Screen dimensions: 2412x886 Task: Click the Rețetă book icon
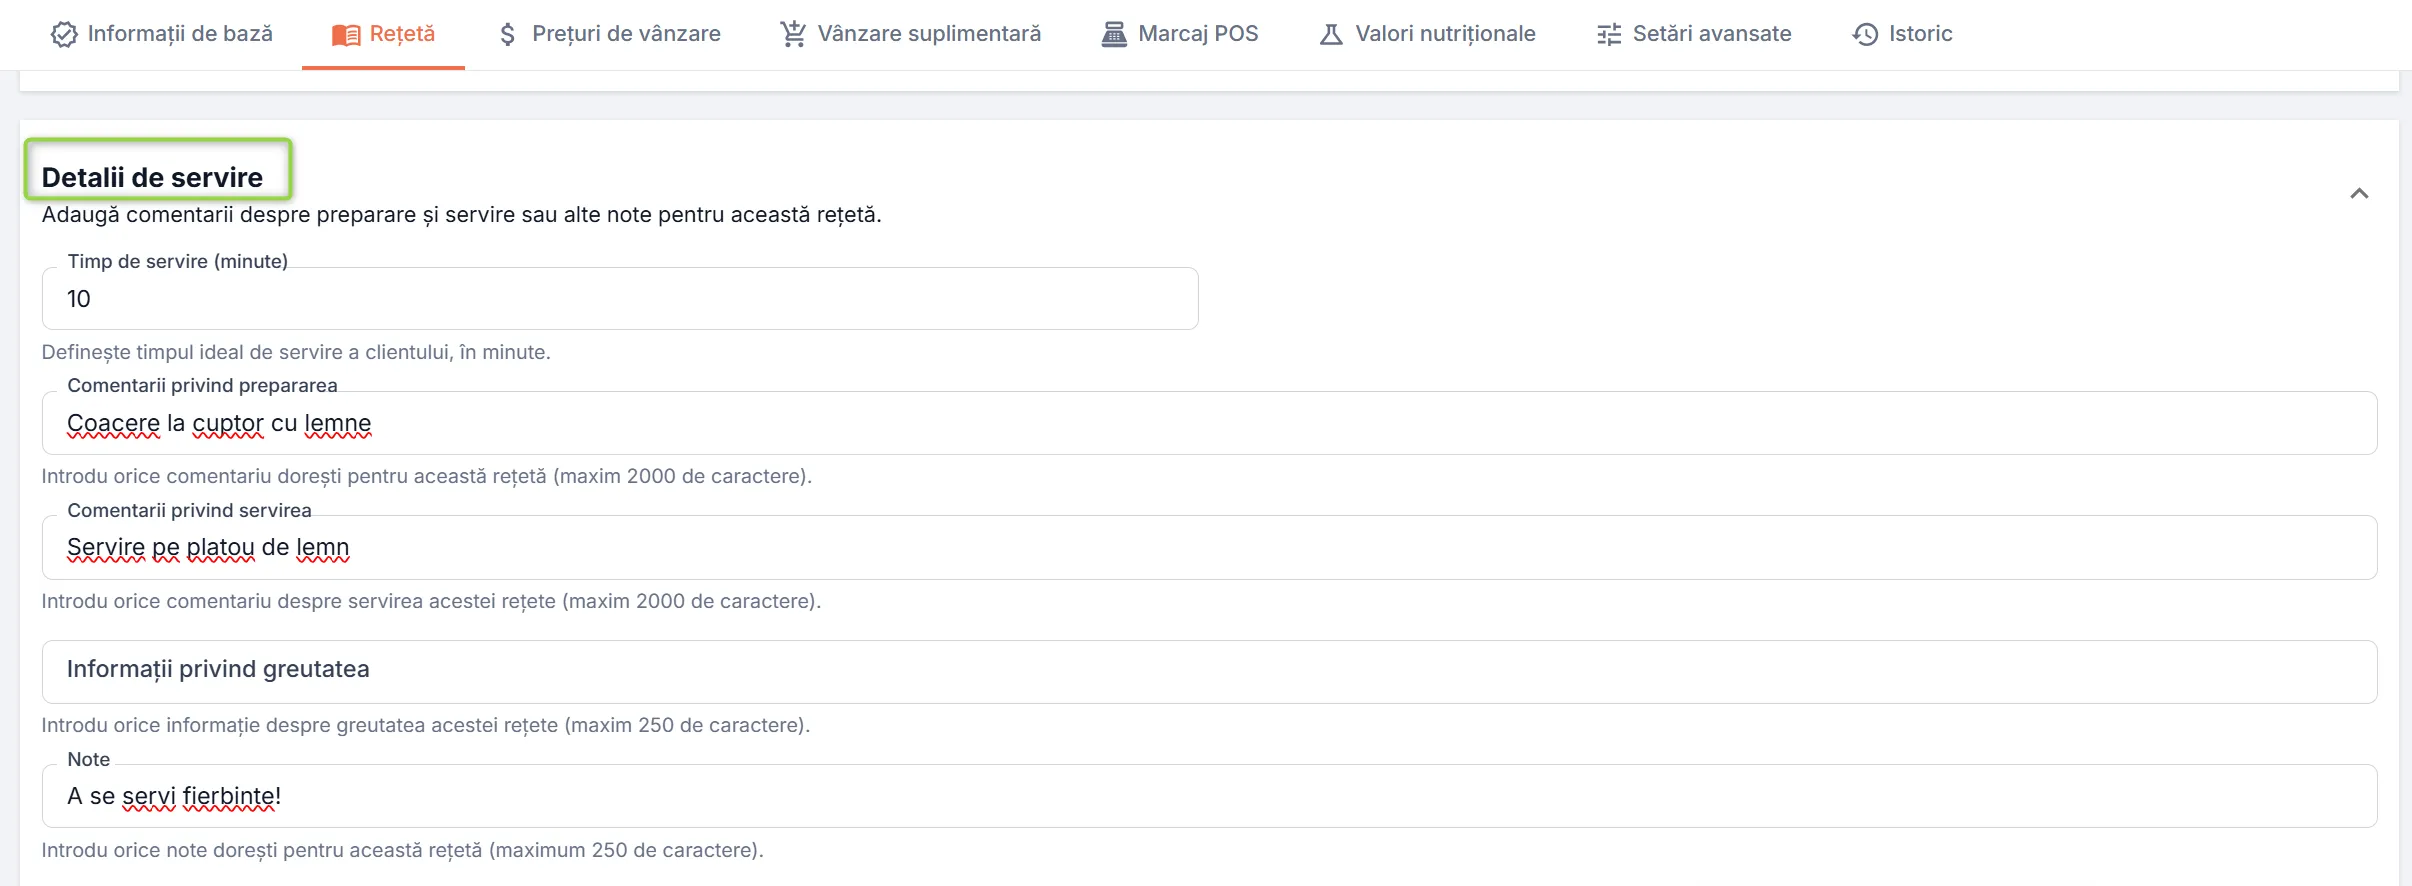click(x=346, y=35)
